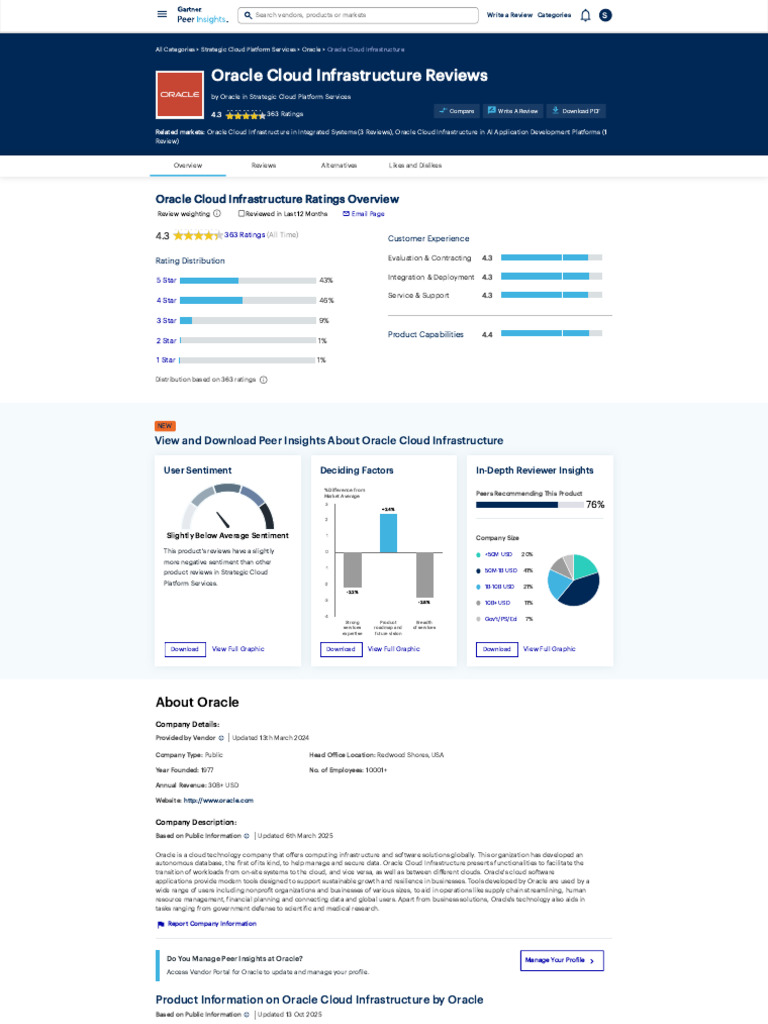Click the sentiment gauge chart

[227, 506]
